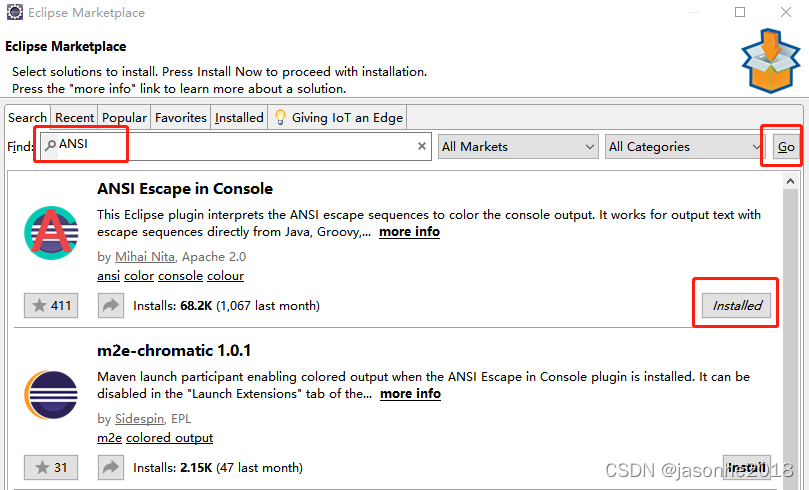Viewport: 809px width, 490px height.
Task: Click the m2e-chromatic plugin logo
Action: pyautogui.click(x=51, y=395)
